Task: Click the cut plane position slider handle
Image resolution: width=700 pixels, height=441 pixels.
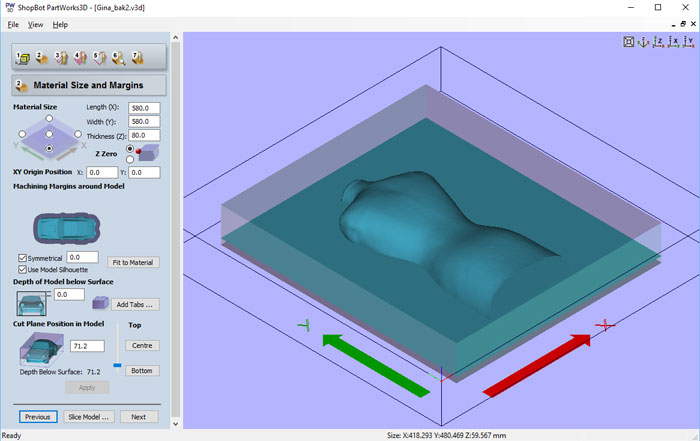Action: 117,365
